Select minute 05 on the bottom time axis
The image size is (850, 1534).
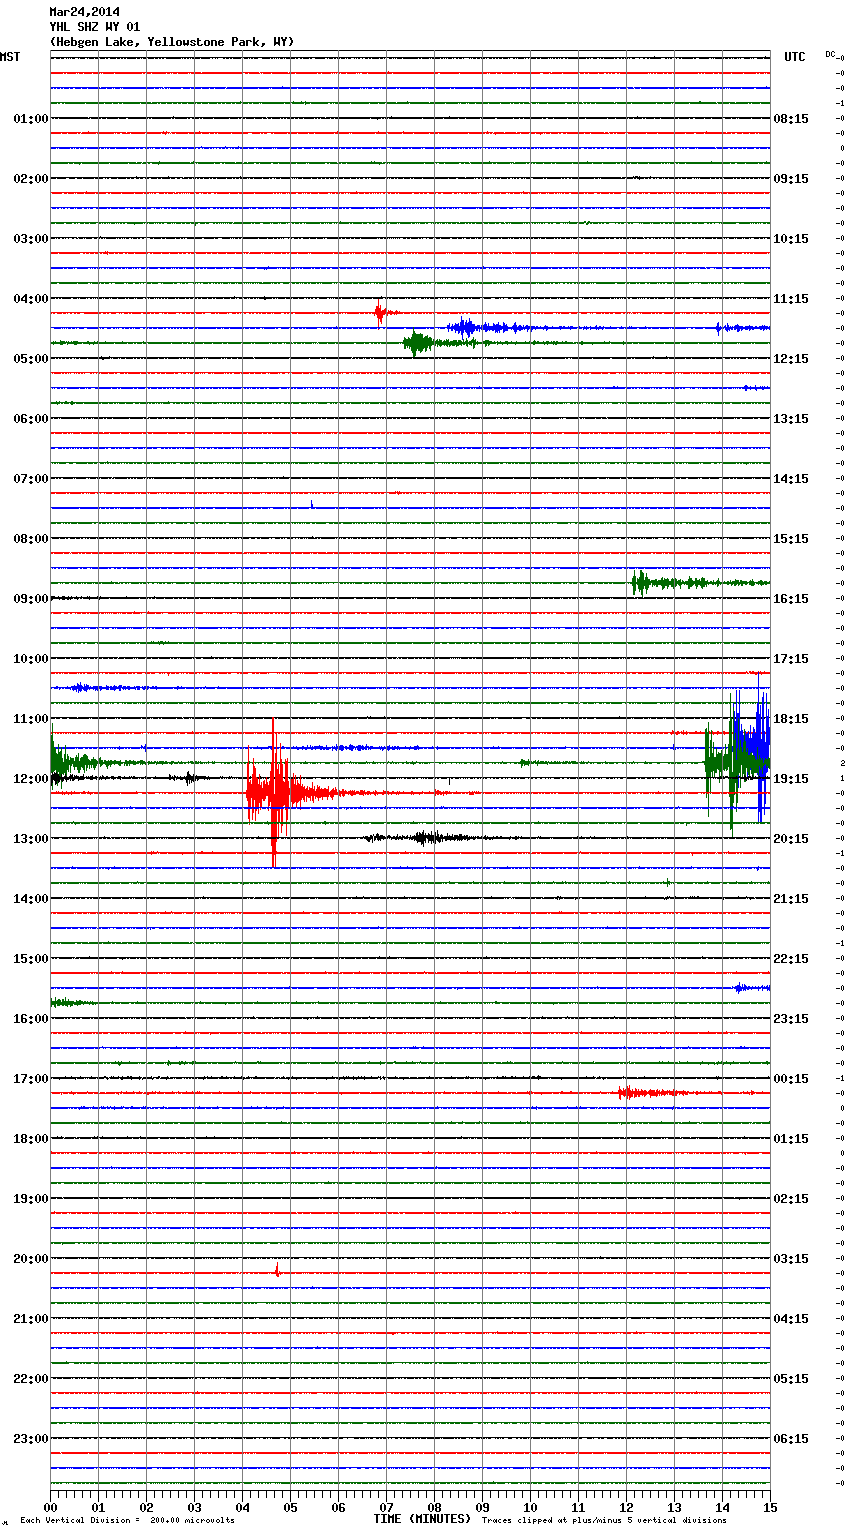290,1507
